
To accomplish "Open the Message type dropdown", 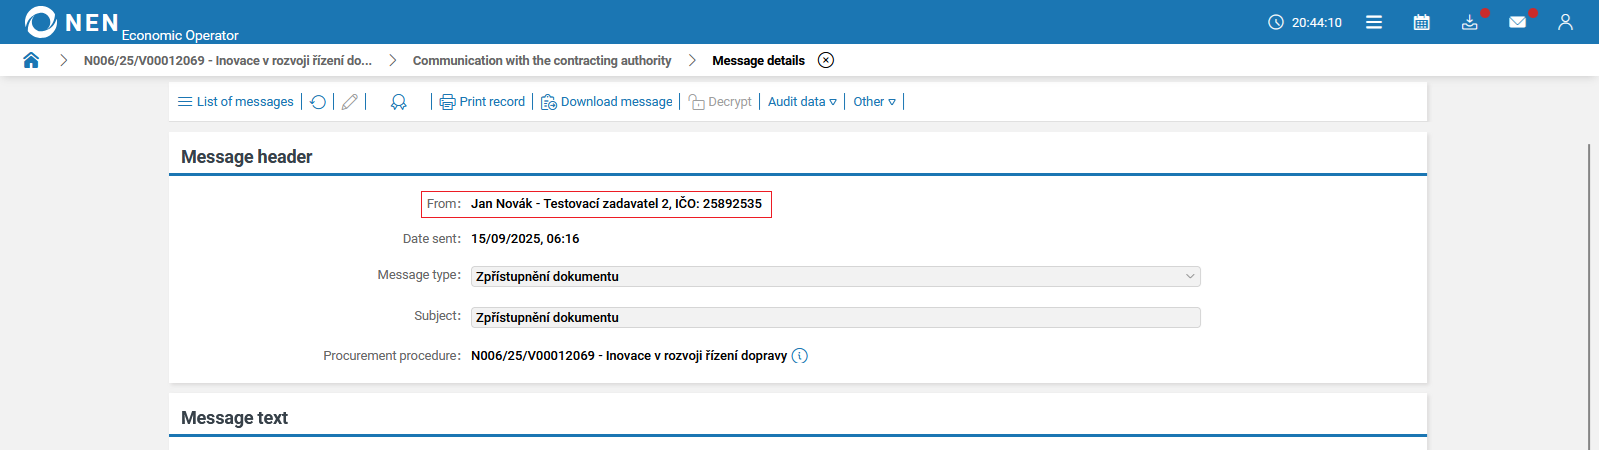I will (x=835, y=276).
